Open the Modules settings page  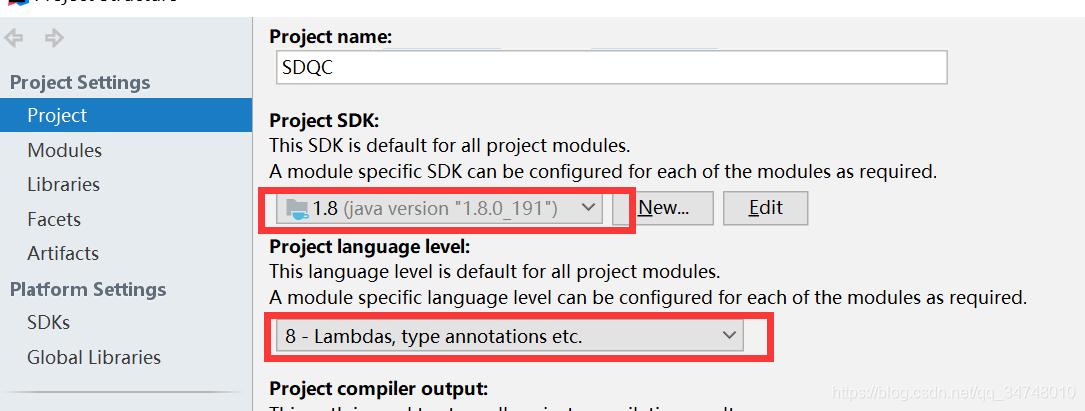click(x=64, y=151)
